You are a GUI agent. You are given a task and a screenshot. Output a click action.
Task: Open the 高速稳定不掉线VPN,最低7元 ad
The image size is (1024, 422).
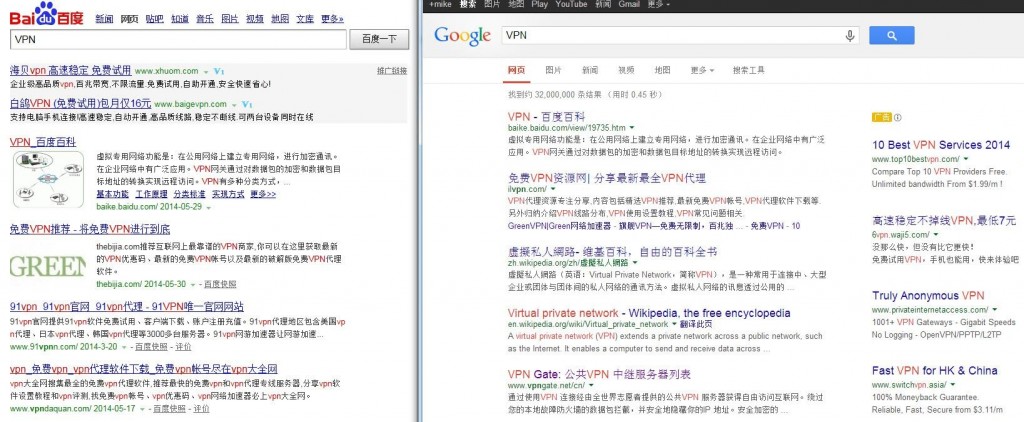pyautogui.click(x=944, y=221)
